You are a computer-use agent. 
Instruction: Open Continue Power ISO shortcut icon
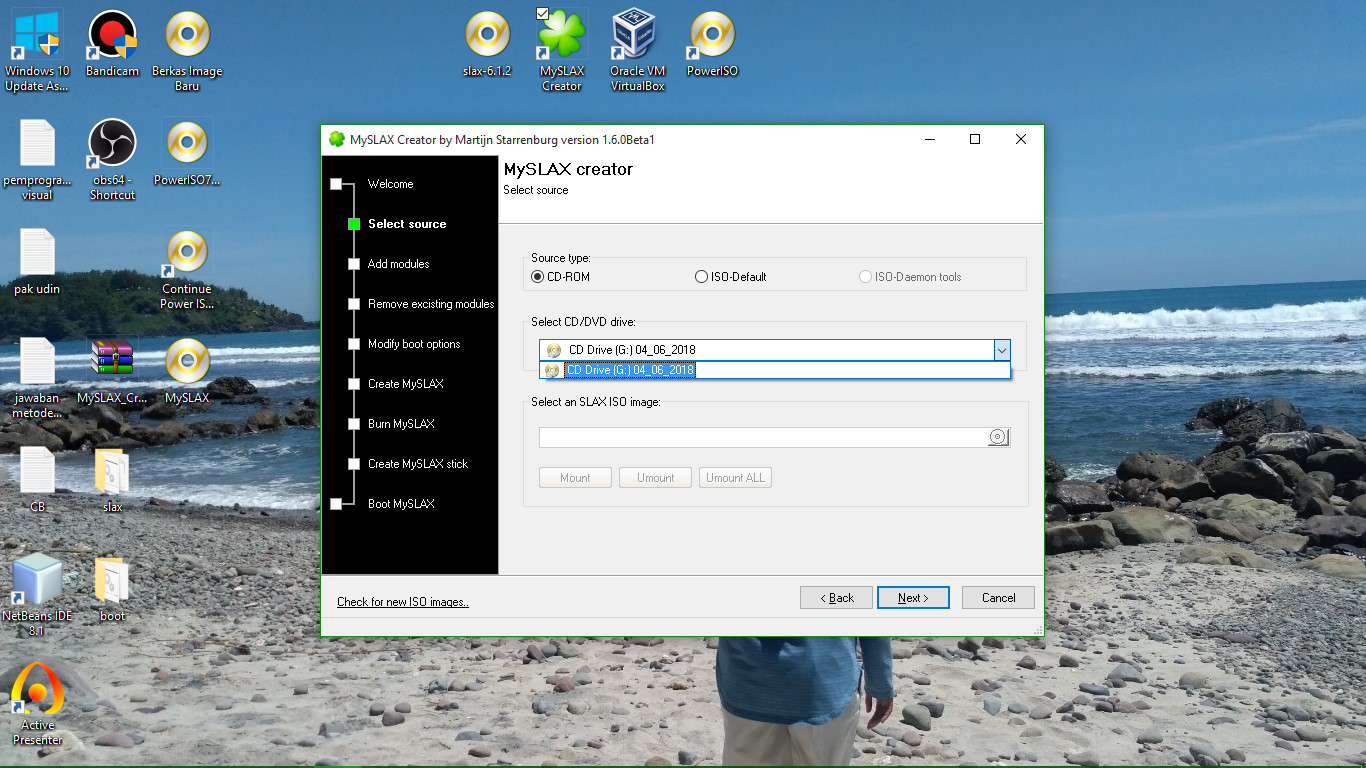pos(187,270)
